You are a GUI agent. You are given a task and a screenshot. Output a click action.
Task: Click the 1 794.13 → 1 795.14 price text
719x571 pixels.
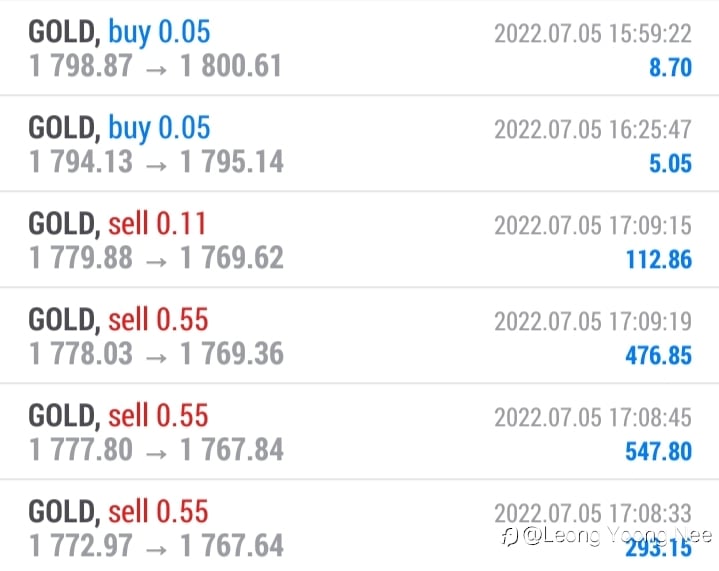(156, 162)
